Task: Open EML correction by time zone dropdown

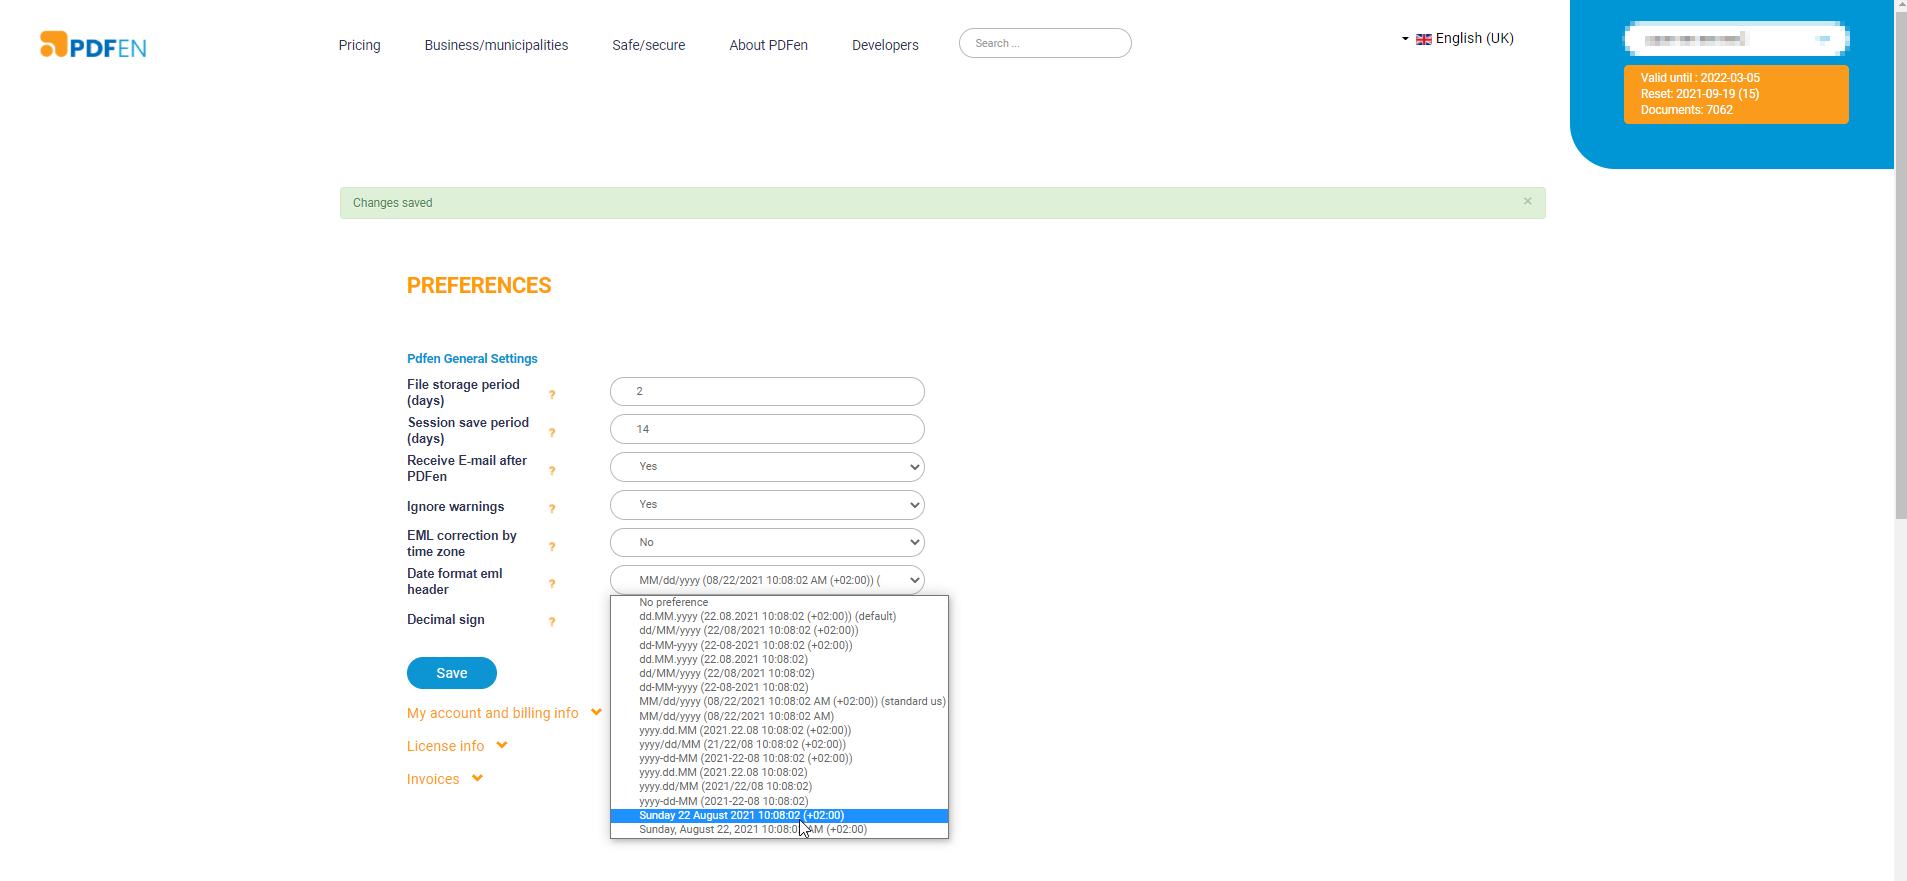Action: (x=767, y=542)
